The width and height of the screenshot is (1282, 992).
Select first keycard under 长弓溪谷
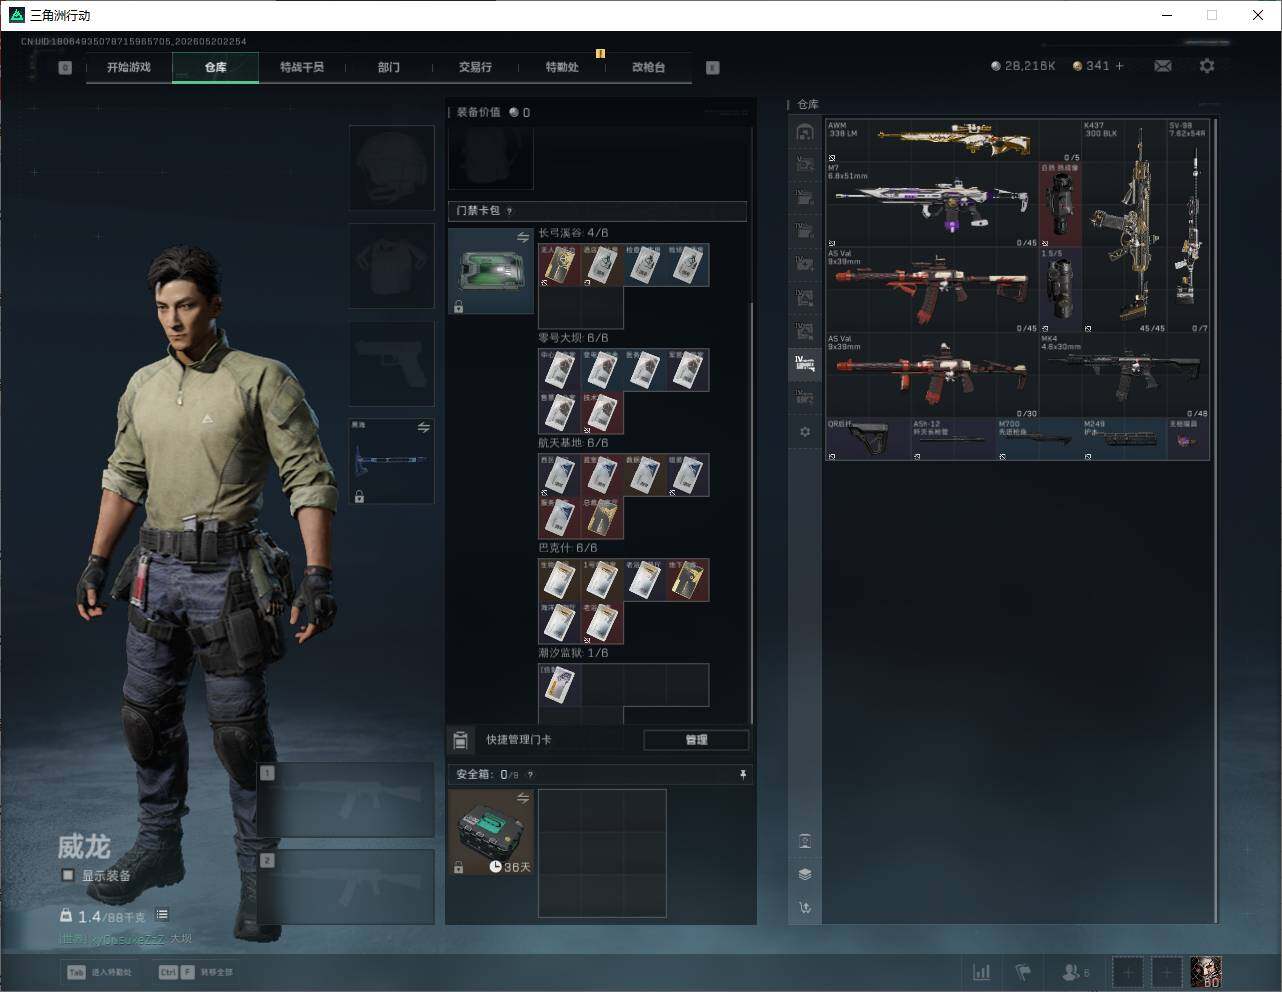coord(560,265)
